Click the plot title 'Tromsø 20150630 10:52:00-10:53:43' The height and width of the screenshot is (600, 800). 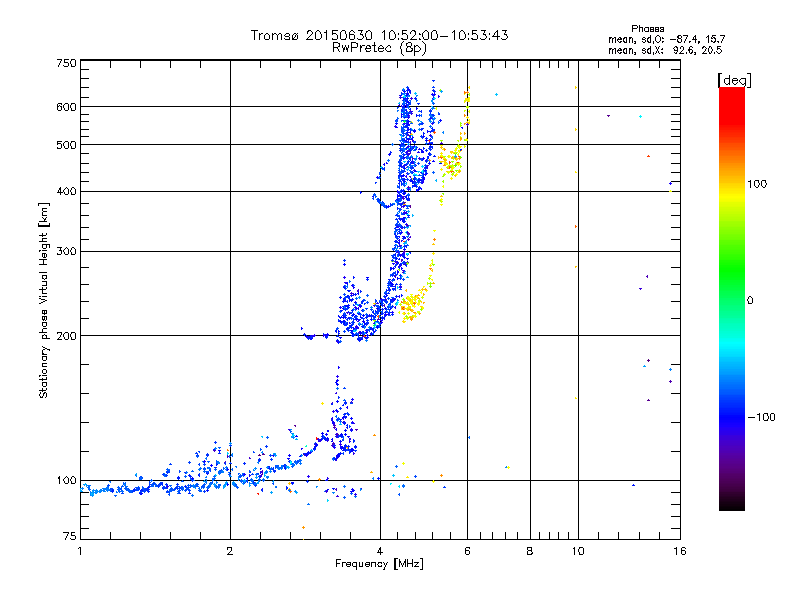tap(379, 35)
